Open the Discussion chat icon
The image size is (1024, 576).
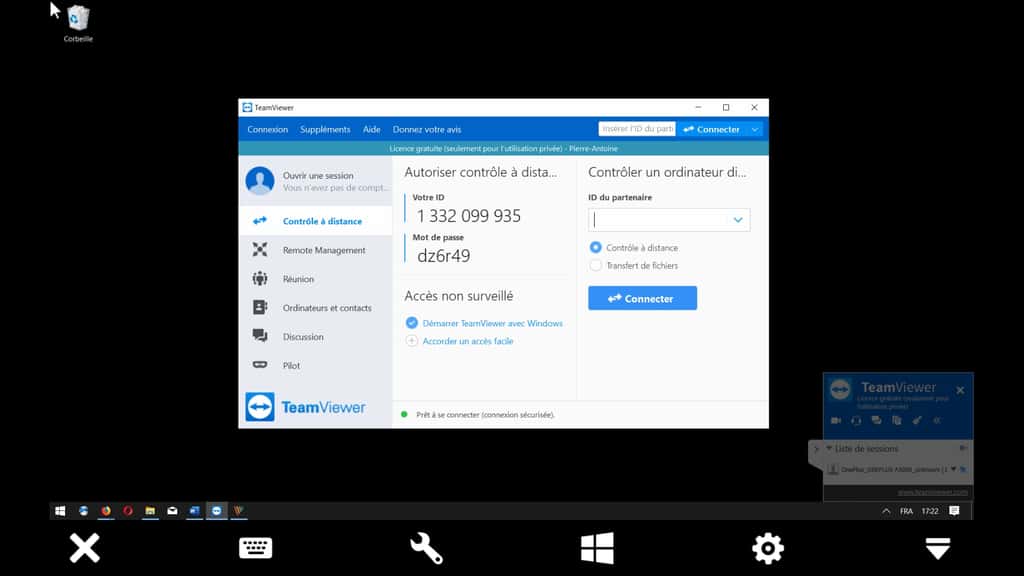260,336
